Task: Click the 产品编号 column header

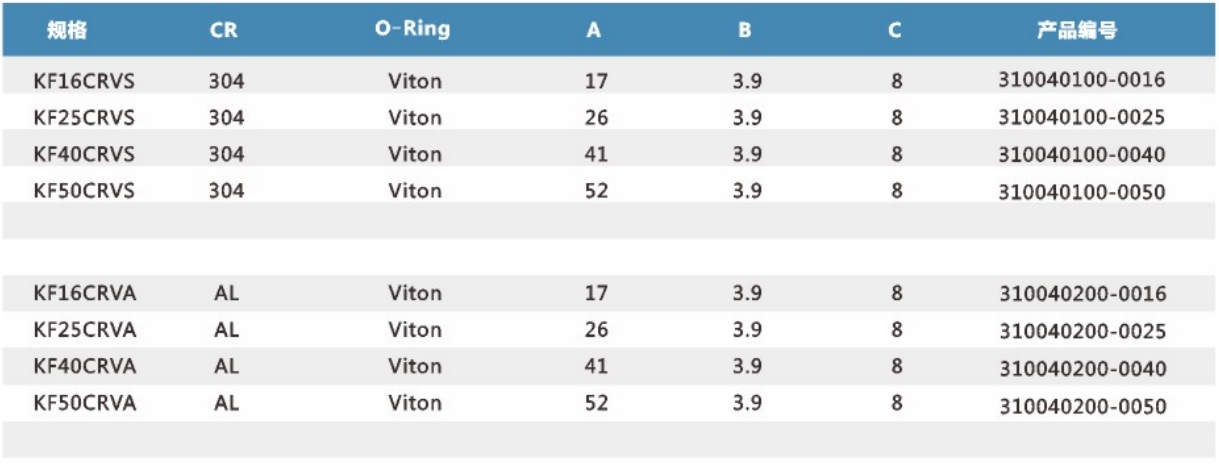Action: point(1077,31)
